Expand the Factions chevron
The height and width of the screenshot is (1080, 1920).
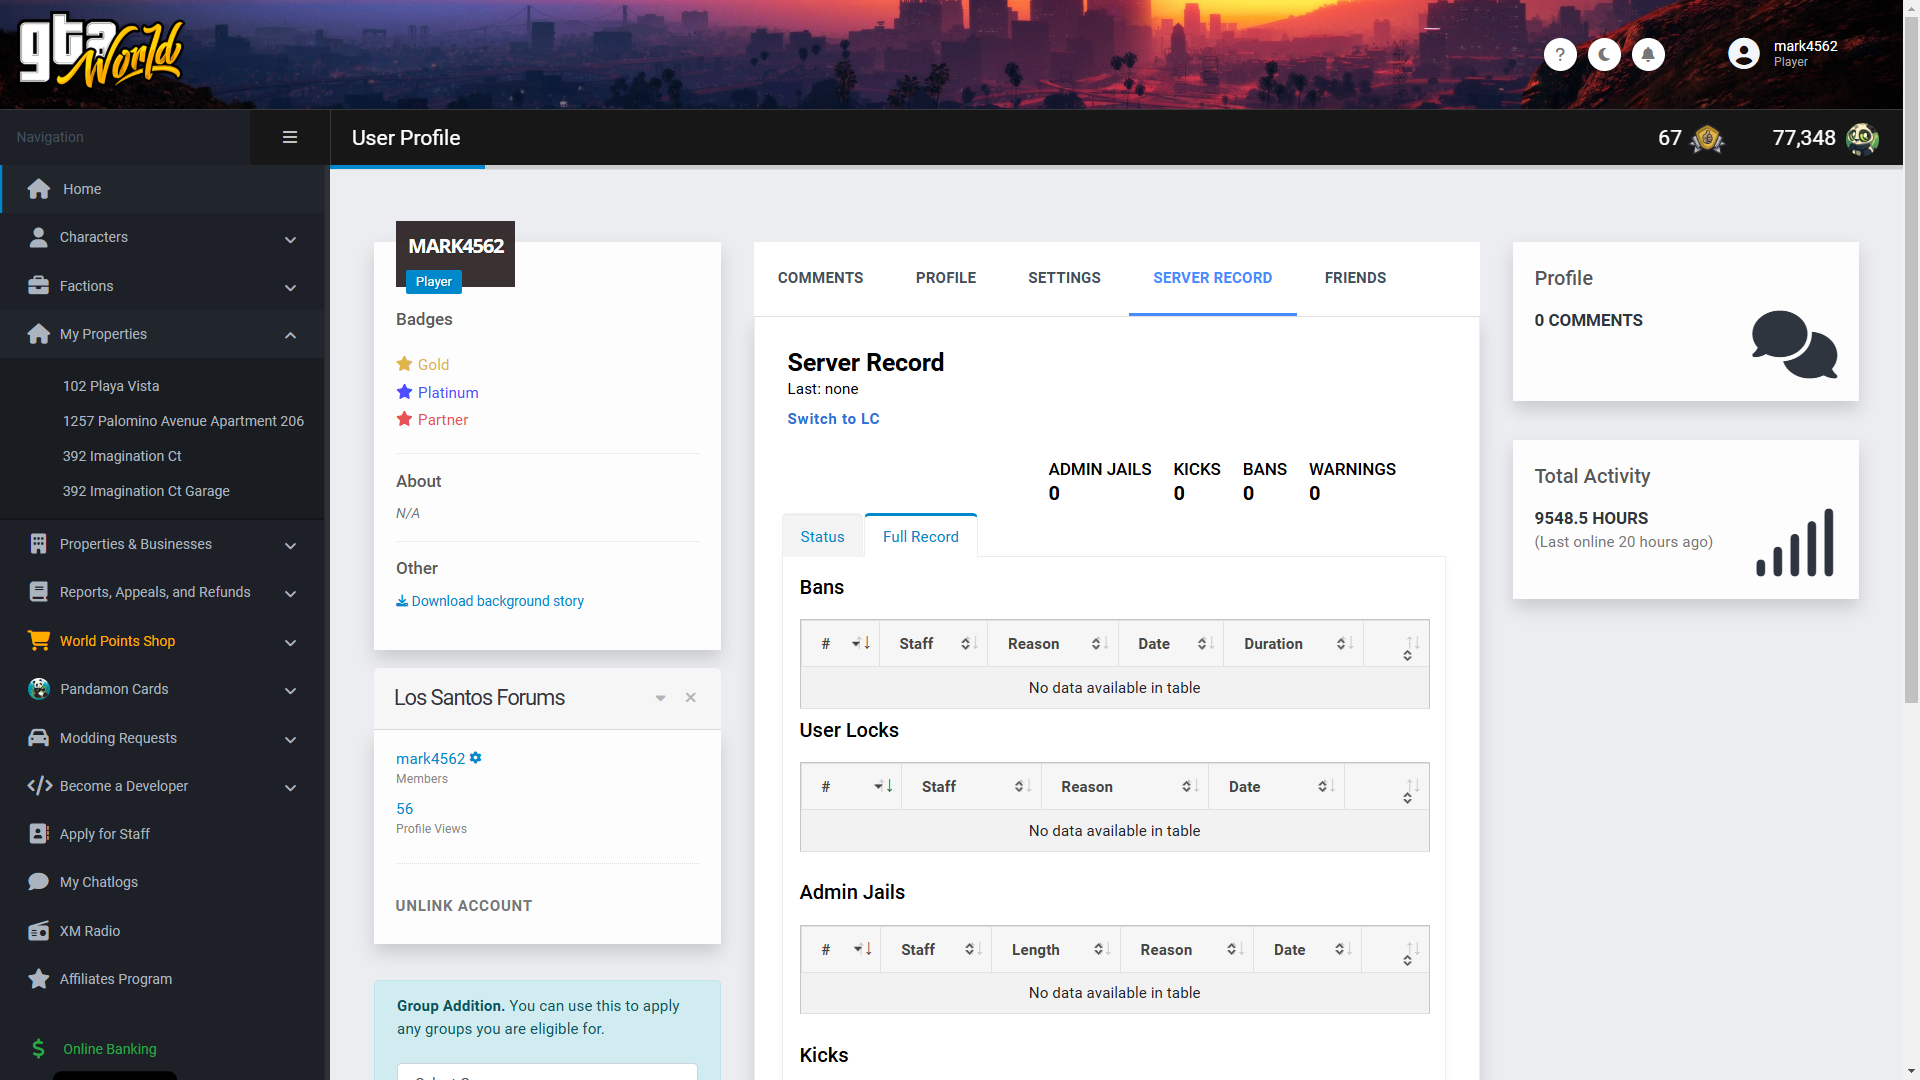click(x=290, y=288)
